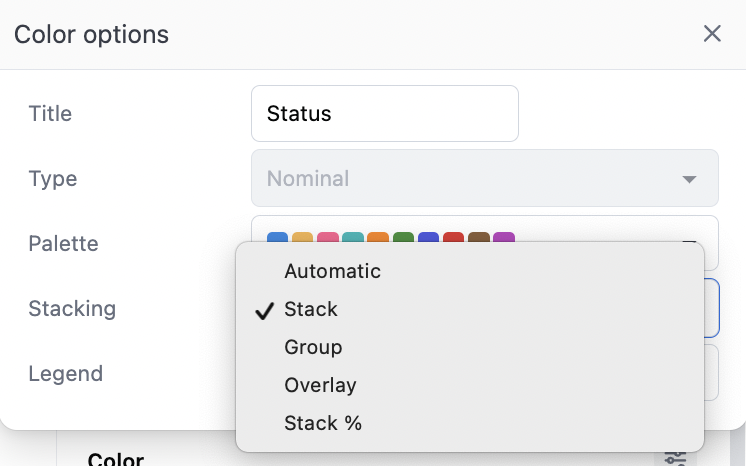Select Group stacking option
This screenshot has height=466, width=746.
coord(313,347)
